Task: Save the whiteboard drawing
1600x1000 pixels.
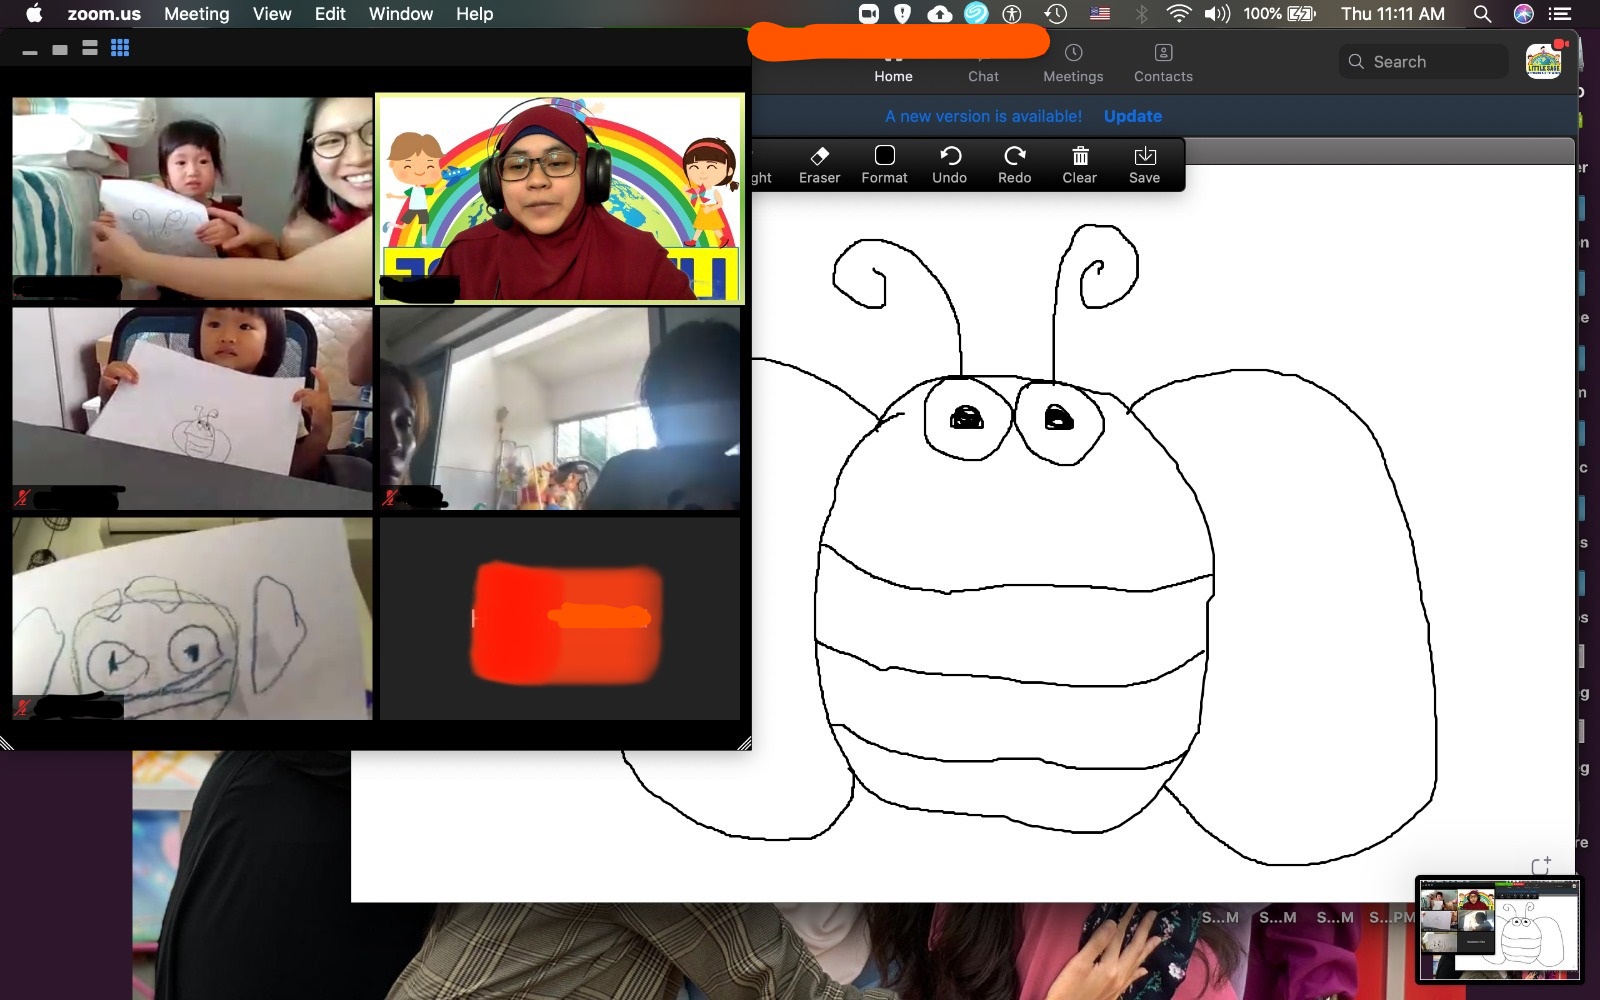Action: (x=1144, y=165)
